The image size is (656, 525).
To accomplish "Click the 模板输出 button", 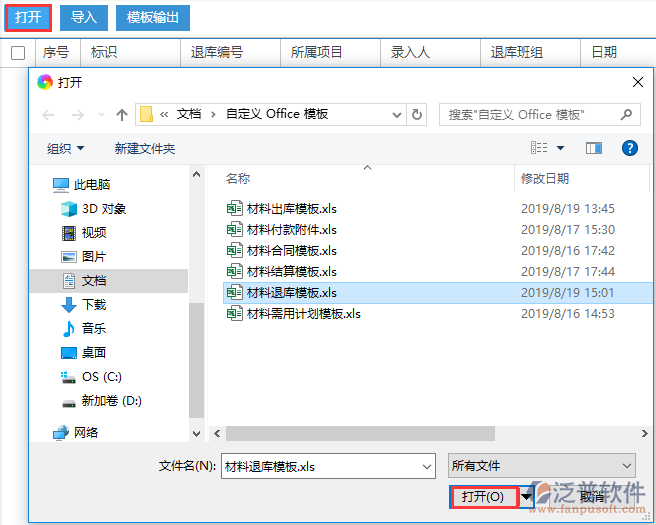I will point(153,18).
